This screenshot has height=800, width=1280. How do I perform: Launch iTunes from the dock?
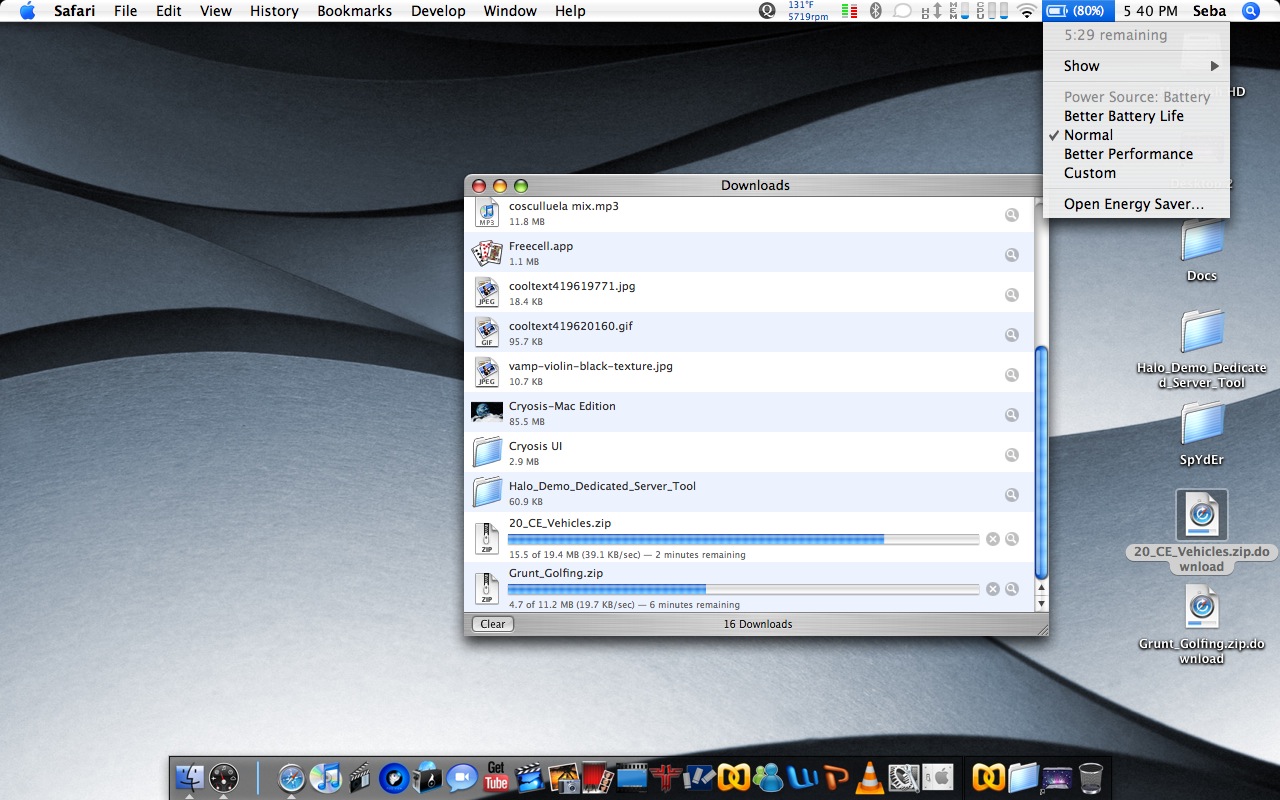tap(325, 777)
